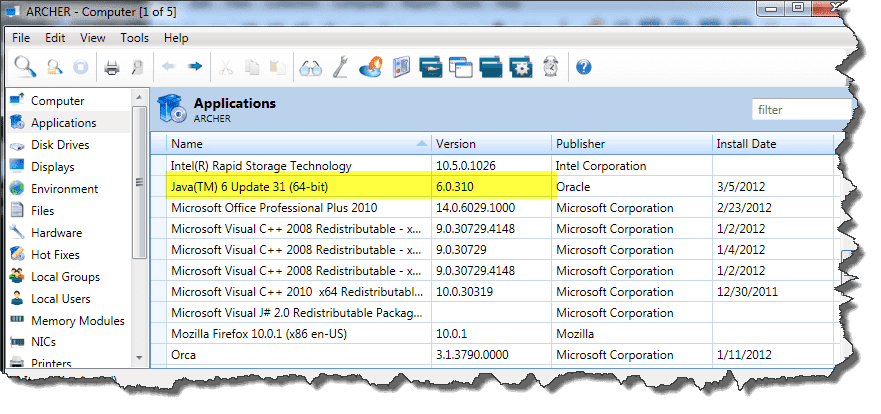The height and width of the screenshot is (414, 881).
Task: Sort by the Name column header
Action: click(299, 144)
